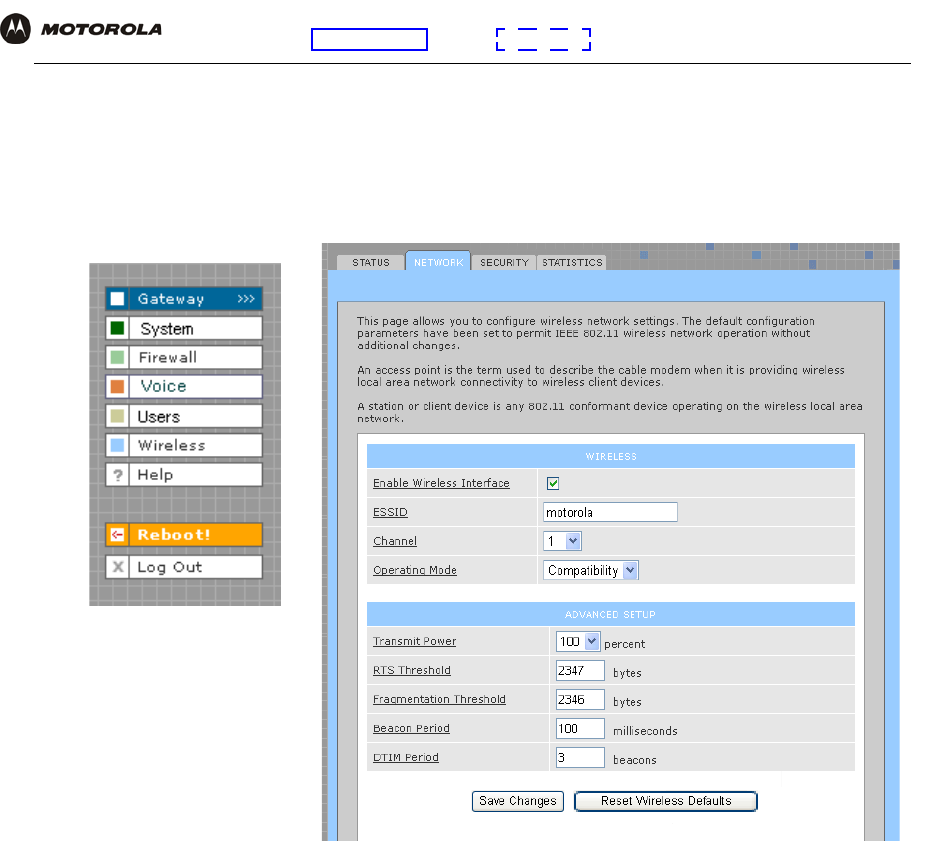Open the Wireless menu item
The width and height of the screenshot is (940, 841).
tap(184, 445)
